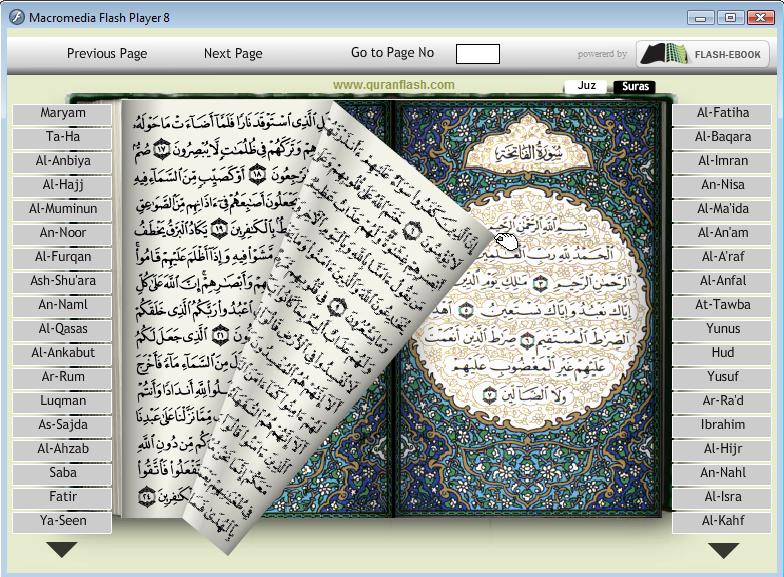This screenshot has width=784, height=577.
Task: Click the Flash-Ebook logo
Action: tap(702, 54)
